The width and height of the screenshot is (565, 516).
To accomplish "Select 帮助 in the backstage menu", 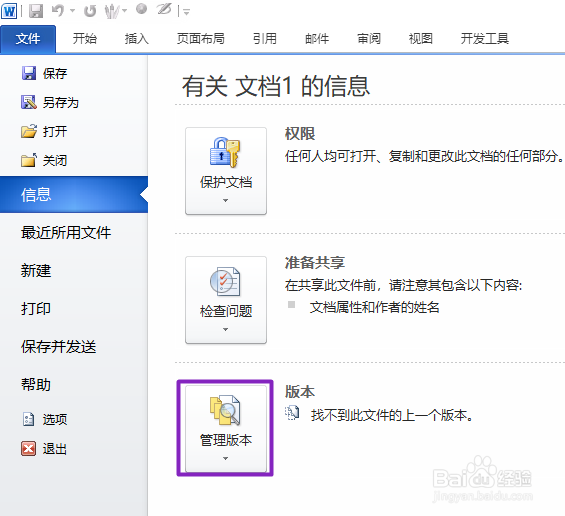I will click(36, 384).
